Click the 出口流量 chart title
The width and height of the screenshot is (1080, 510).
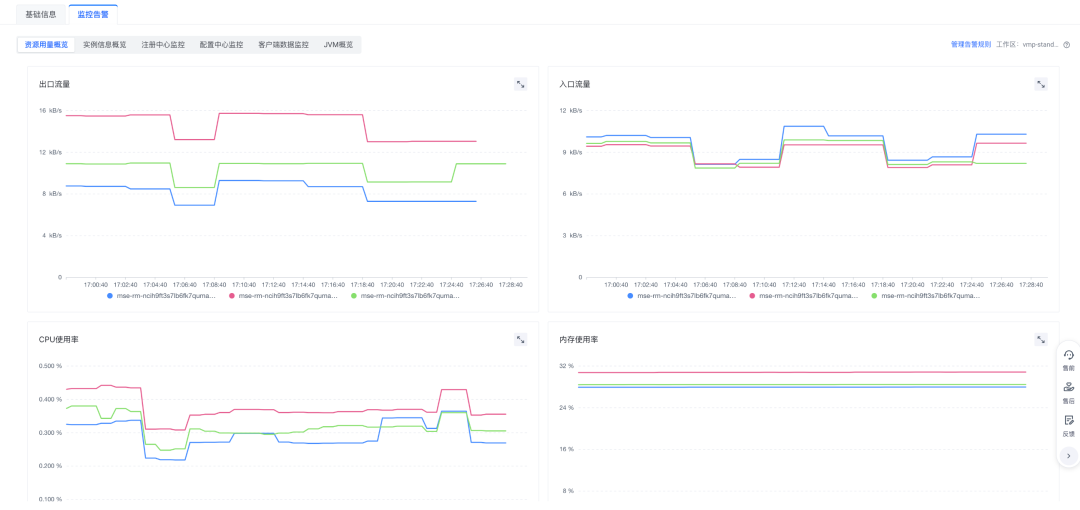point(54,85)
